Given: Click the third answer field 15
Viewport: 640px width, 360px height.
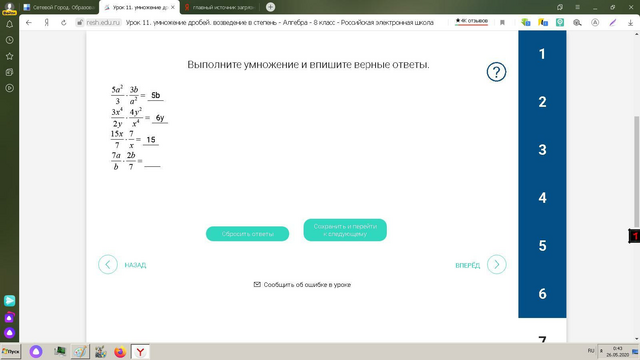Looking at the screenshot, I should pos(151,140).
